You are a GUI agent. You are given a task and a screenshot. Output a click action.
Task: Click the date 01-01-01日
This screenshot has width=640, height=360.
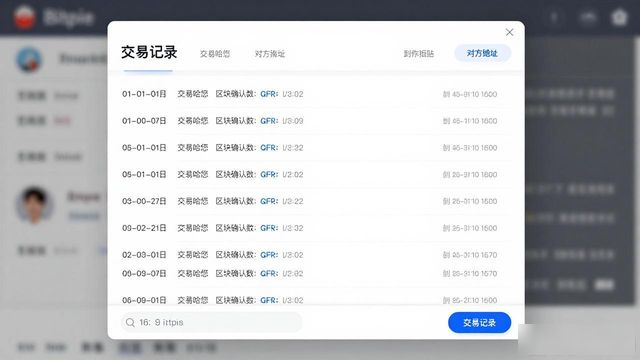coord(144,94)
